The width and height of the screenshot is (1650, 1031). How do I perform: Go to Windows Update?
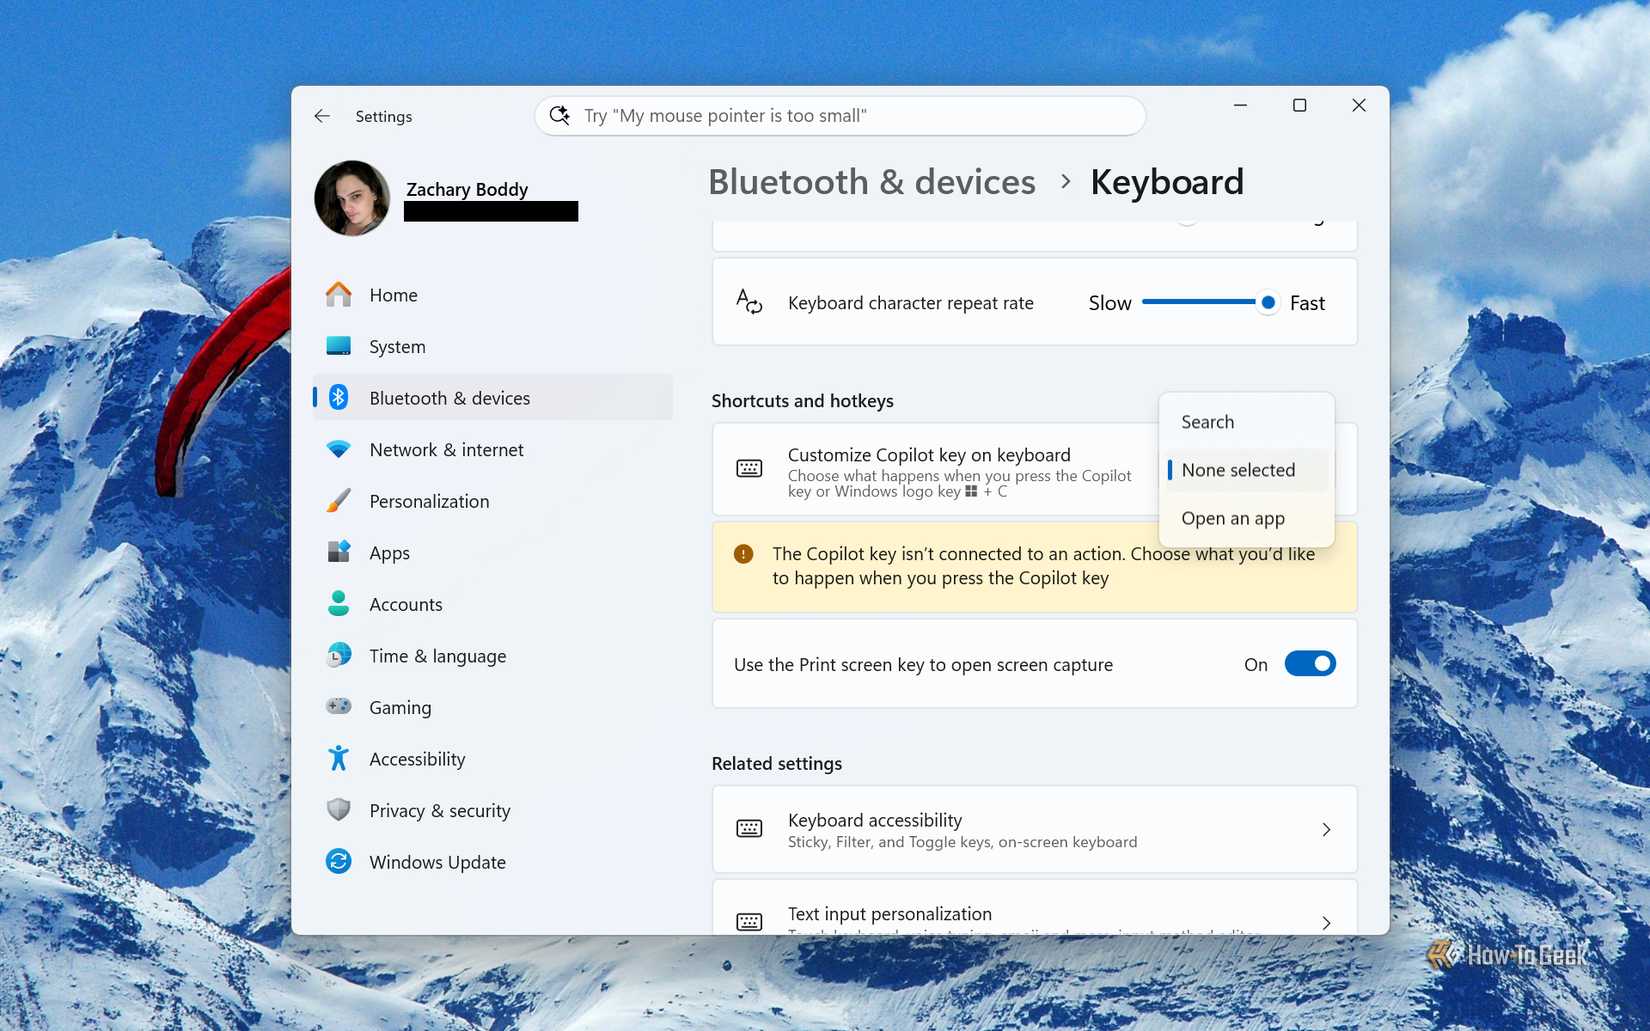493,862
